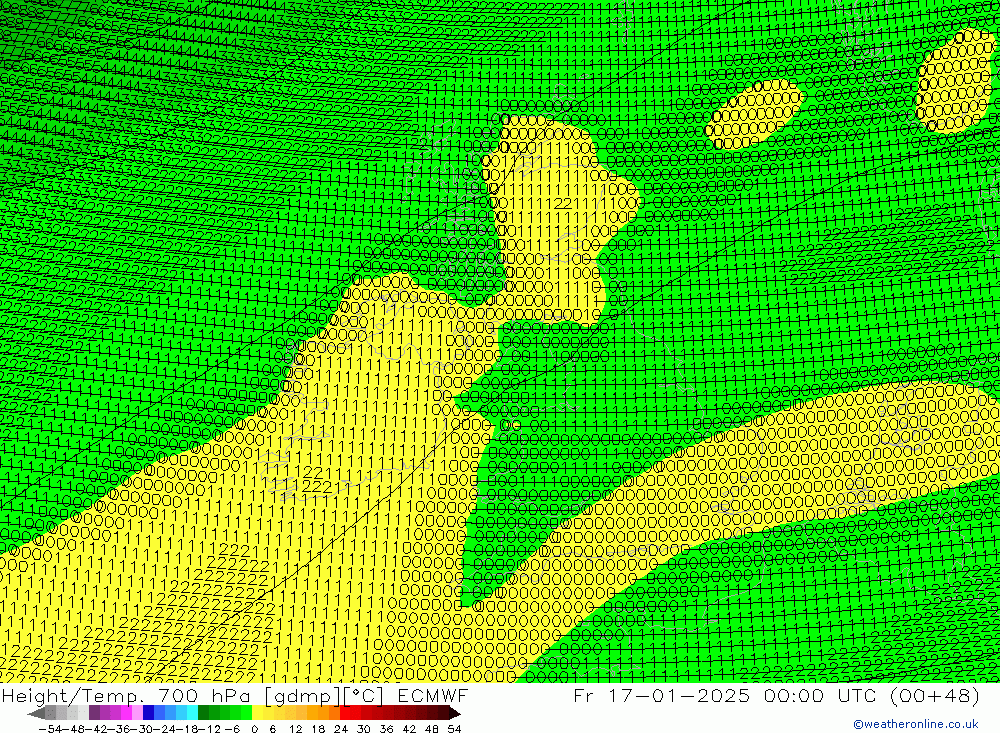The image size is (1000, 733).
Task: Click the '-54' value on the color scale
Action: coord(50,729)
